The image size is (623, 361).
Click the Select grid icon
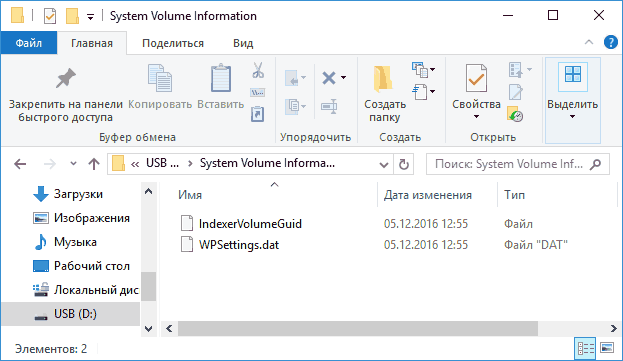[573, 74]
